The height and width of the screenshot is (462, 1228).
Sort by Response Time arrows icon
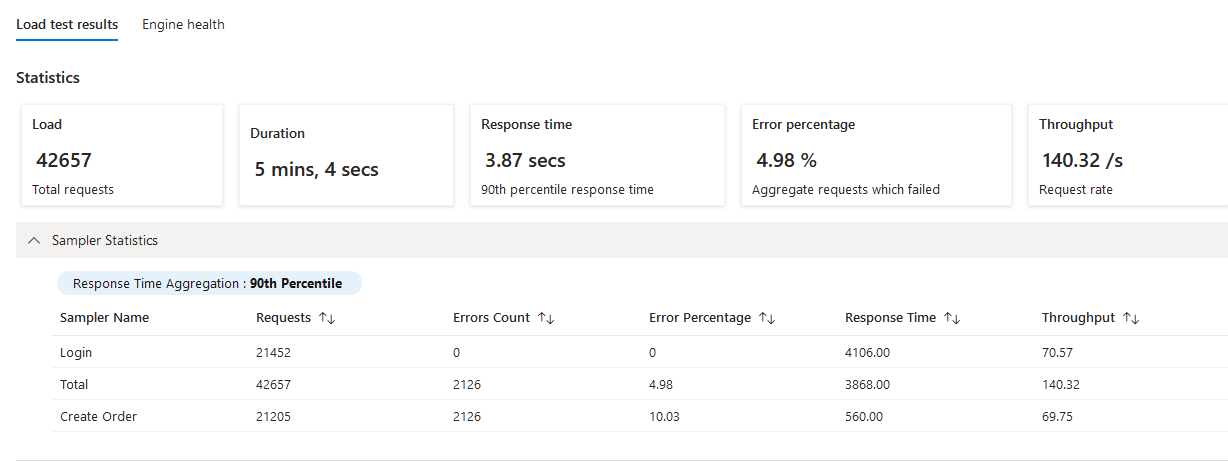click(x=952, y=318)
